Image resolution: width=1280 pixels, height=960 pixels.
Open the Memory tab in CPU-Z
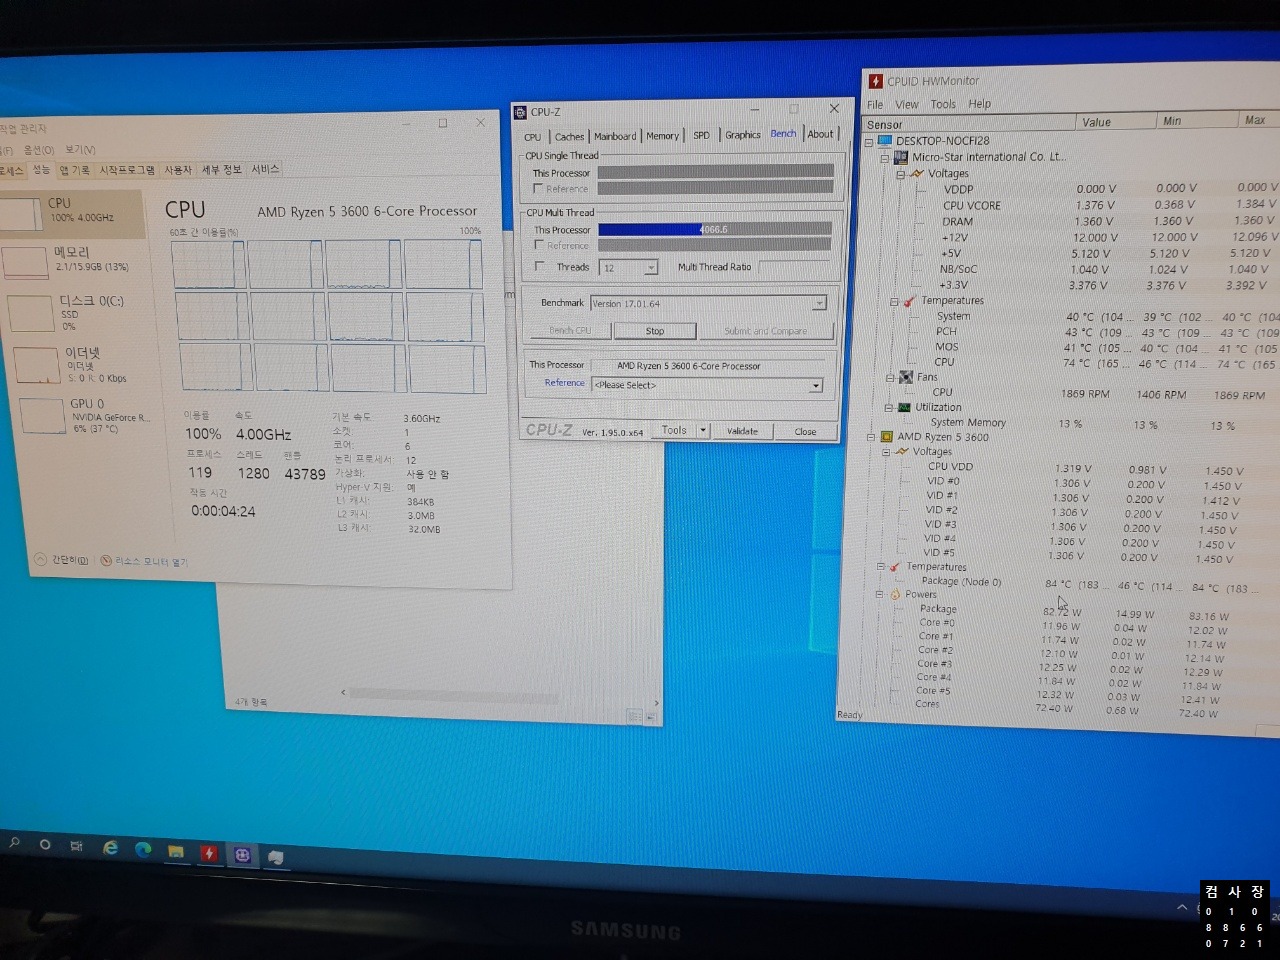(x=662, y=136)
